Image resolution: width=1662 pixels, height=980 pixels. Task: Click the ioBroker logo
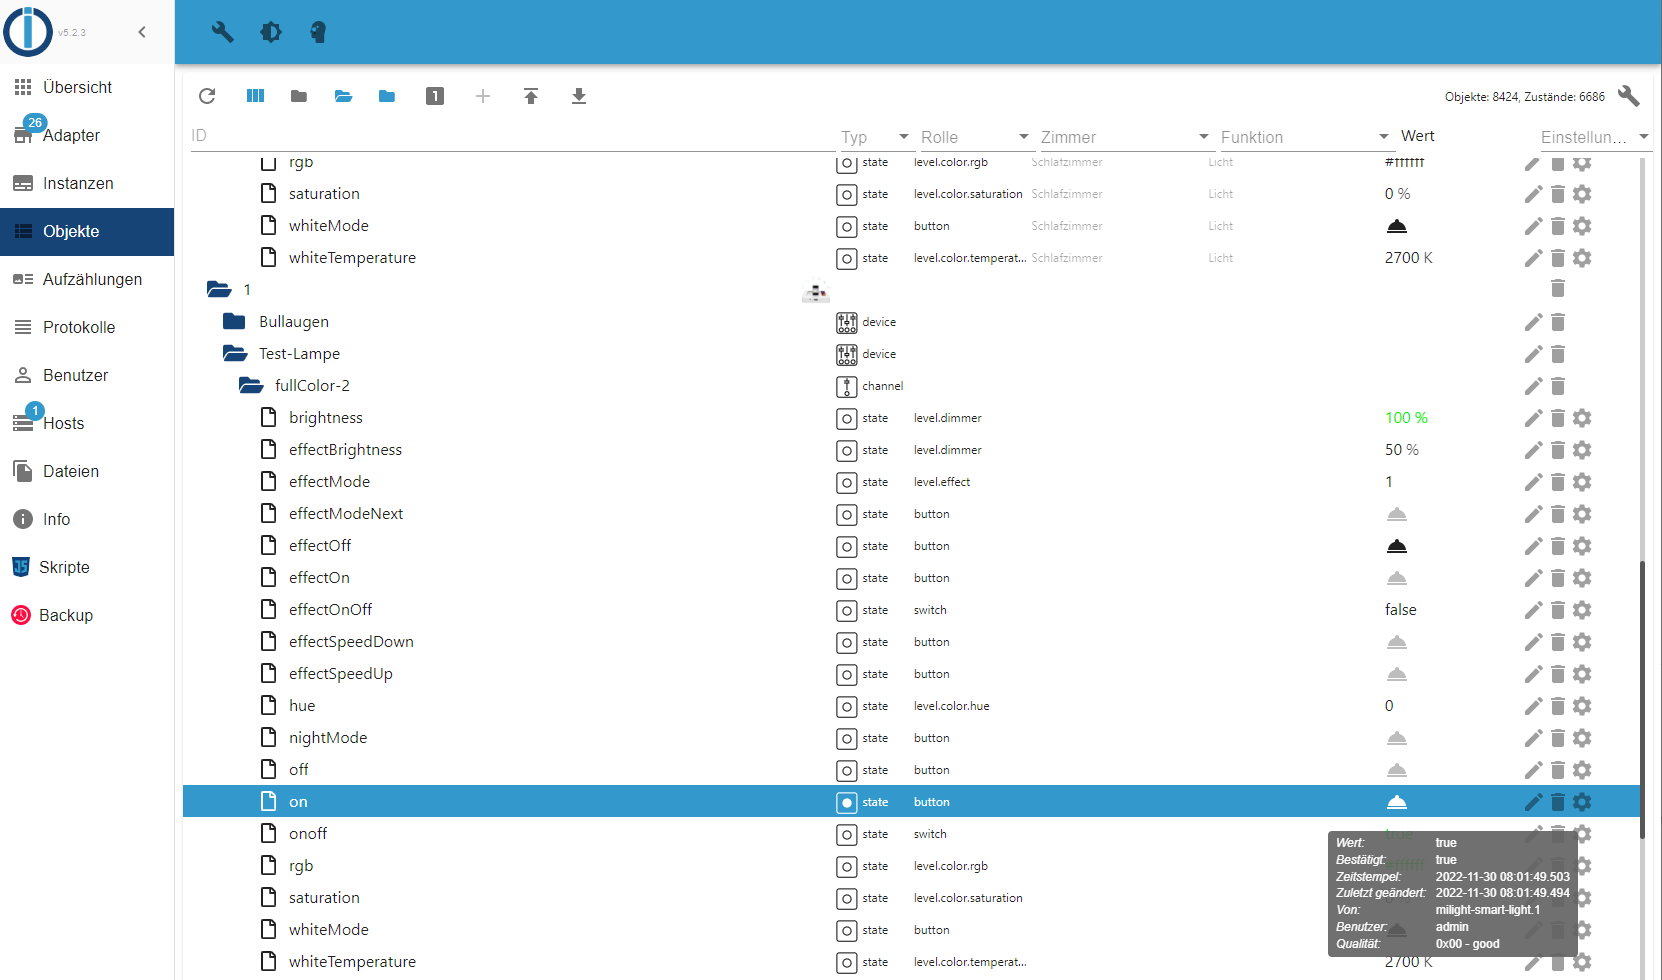click(x=28, y=32)
